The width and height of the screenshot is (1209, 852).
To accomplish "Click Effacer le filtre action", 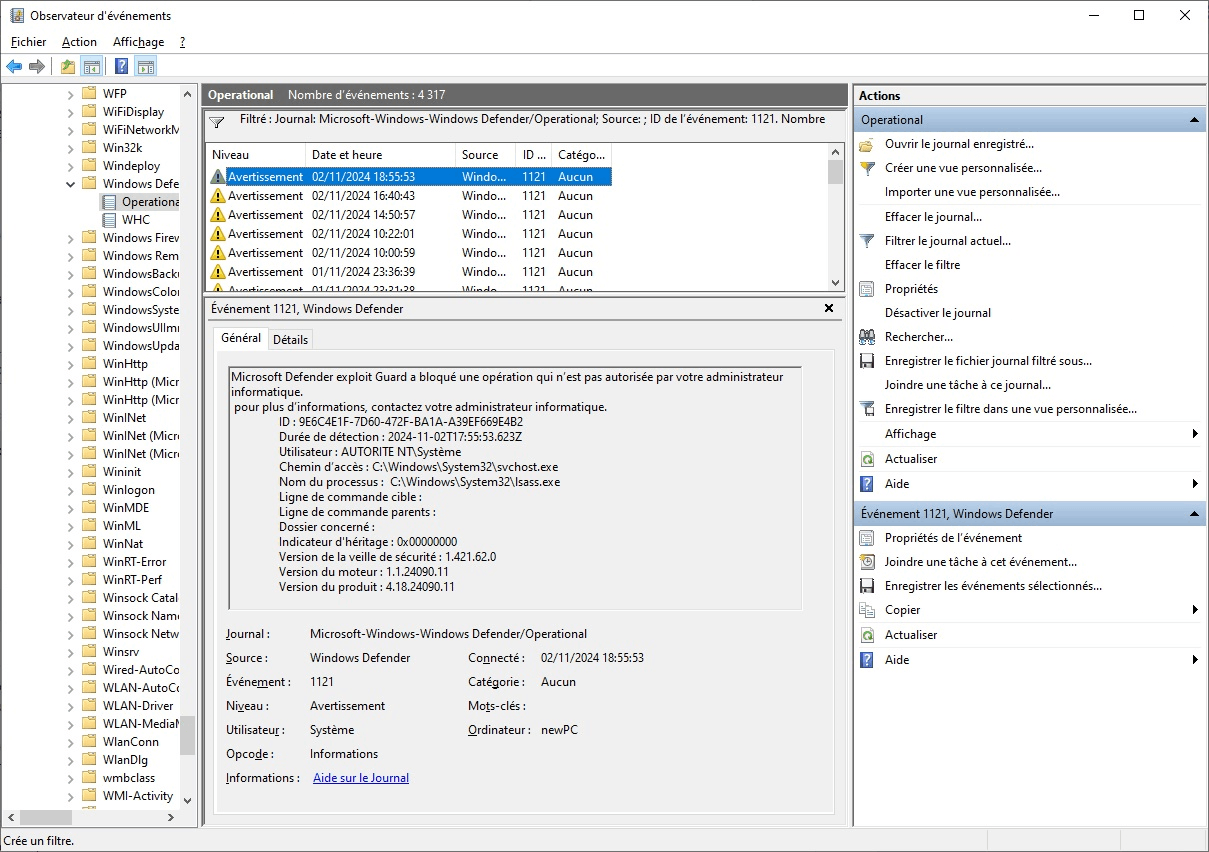I will point(922,265).
